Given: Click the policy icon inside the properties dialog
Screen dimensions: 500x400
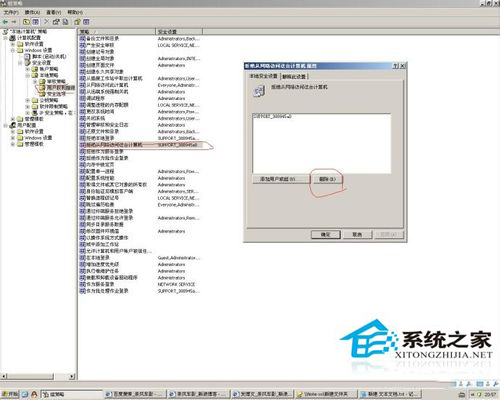Looking at the screenshot, I should pos(259,91).
